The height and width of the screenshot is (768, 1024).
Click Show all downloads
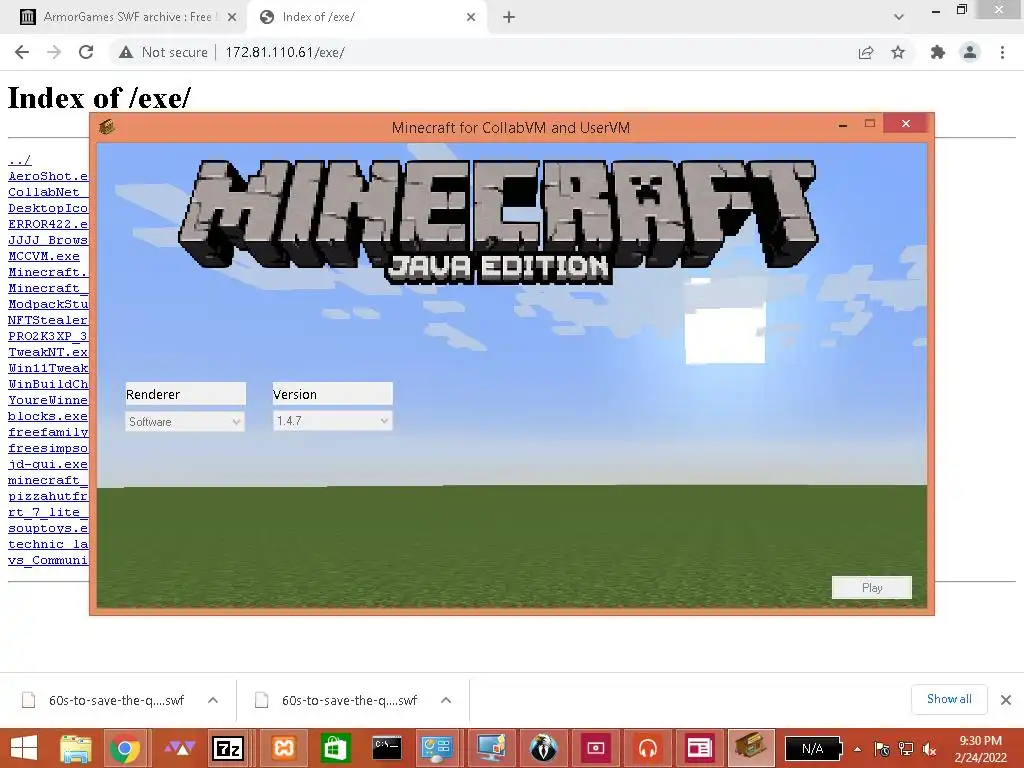click(949, 699)
